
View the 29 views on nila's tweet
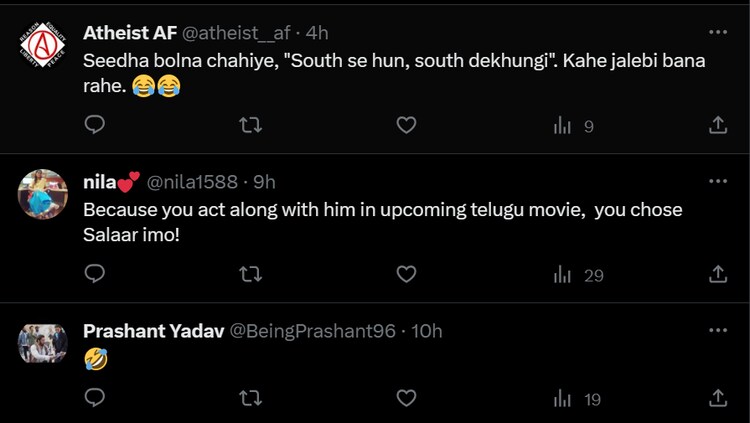[x=578, y=275]
